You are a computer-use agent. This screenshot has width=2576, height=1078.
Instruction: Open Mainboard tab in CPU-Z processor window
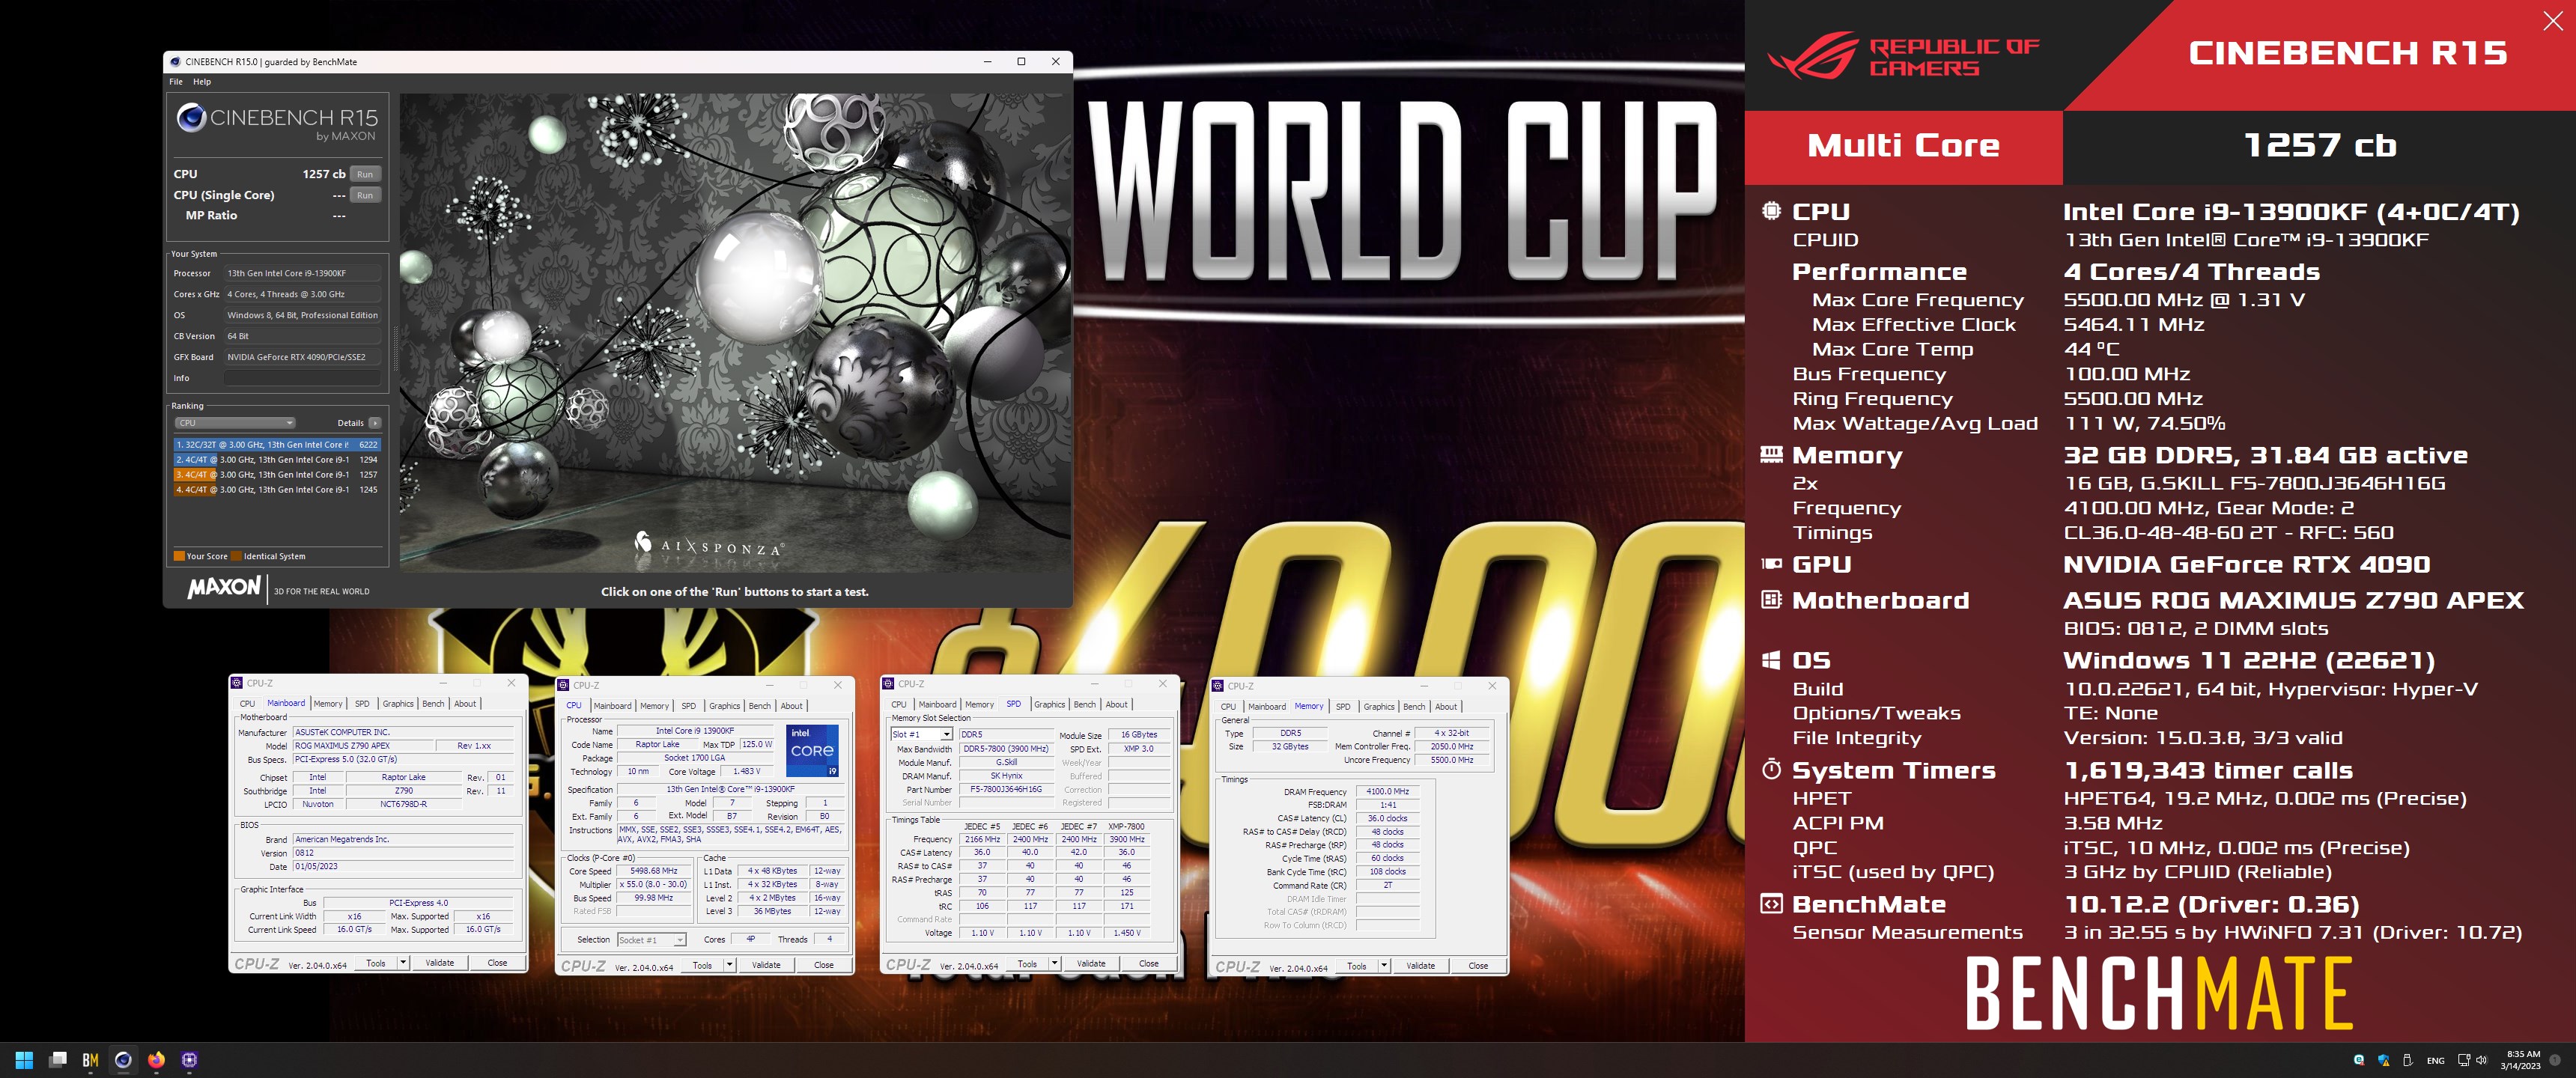pos(613,706)
